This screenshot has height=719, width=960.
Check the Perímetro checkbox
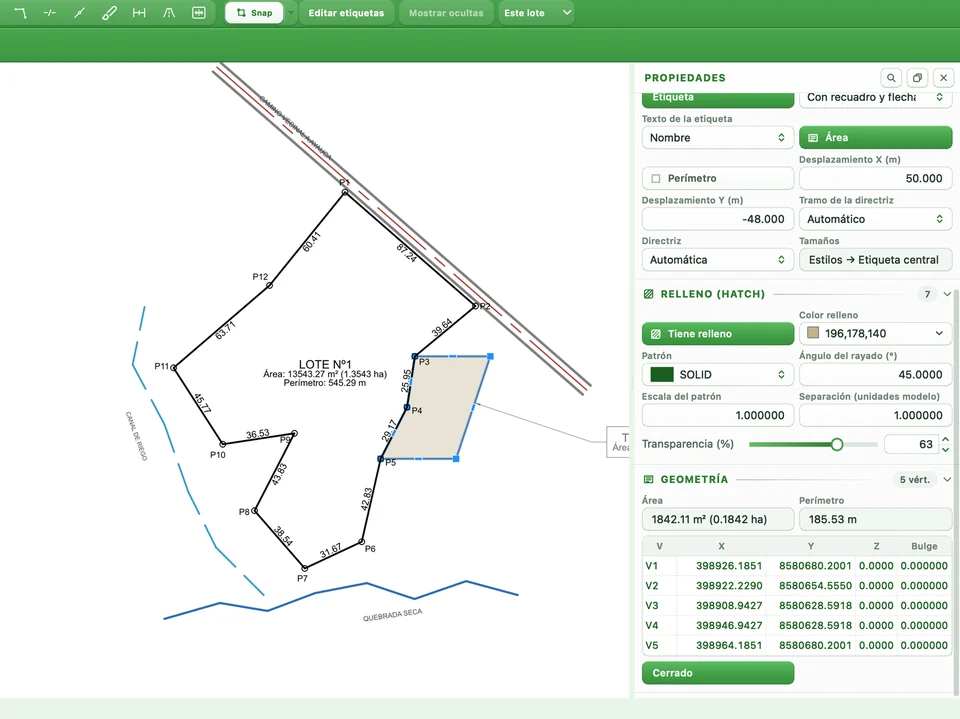pos(656,179)
